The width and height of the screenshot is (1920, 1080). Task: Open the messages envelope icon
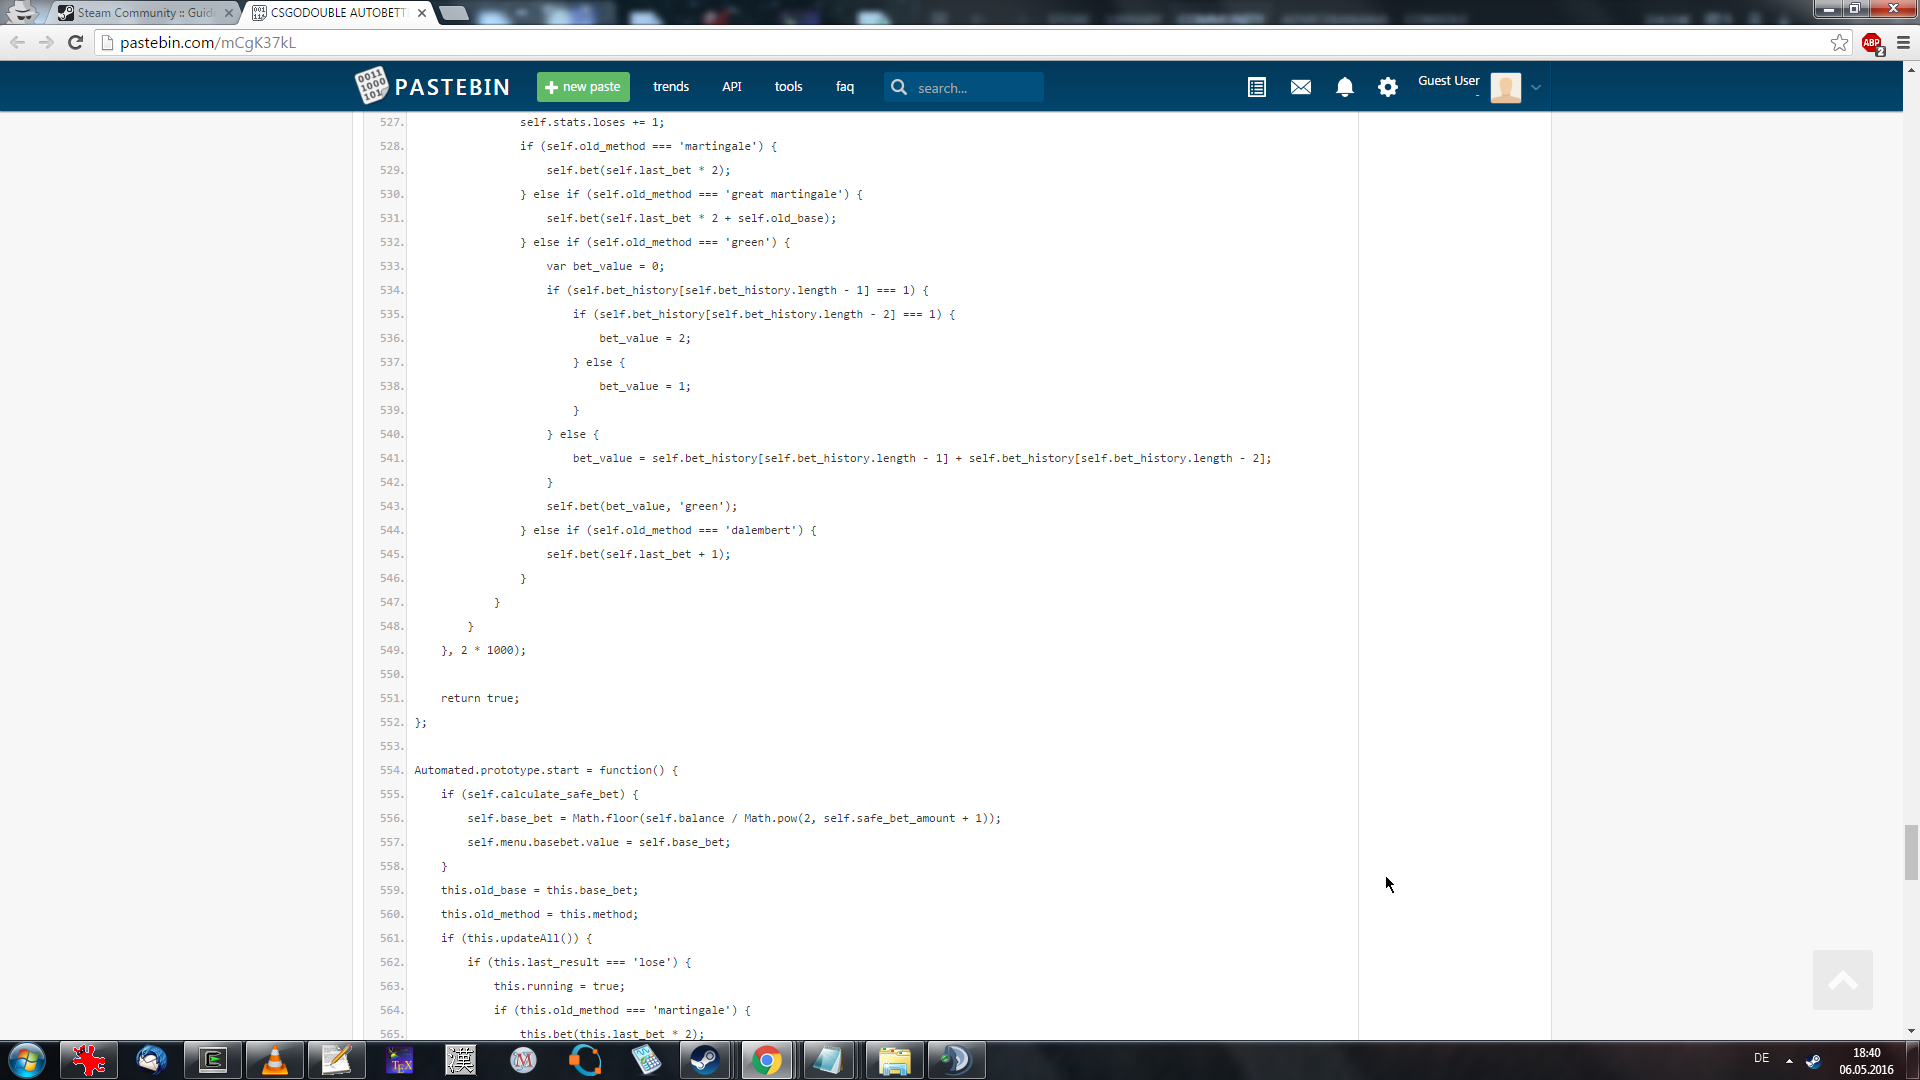1301,88
